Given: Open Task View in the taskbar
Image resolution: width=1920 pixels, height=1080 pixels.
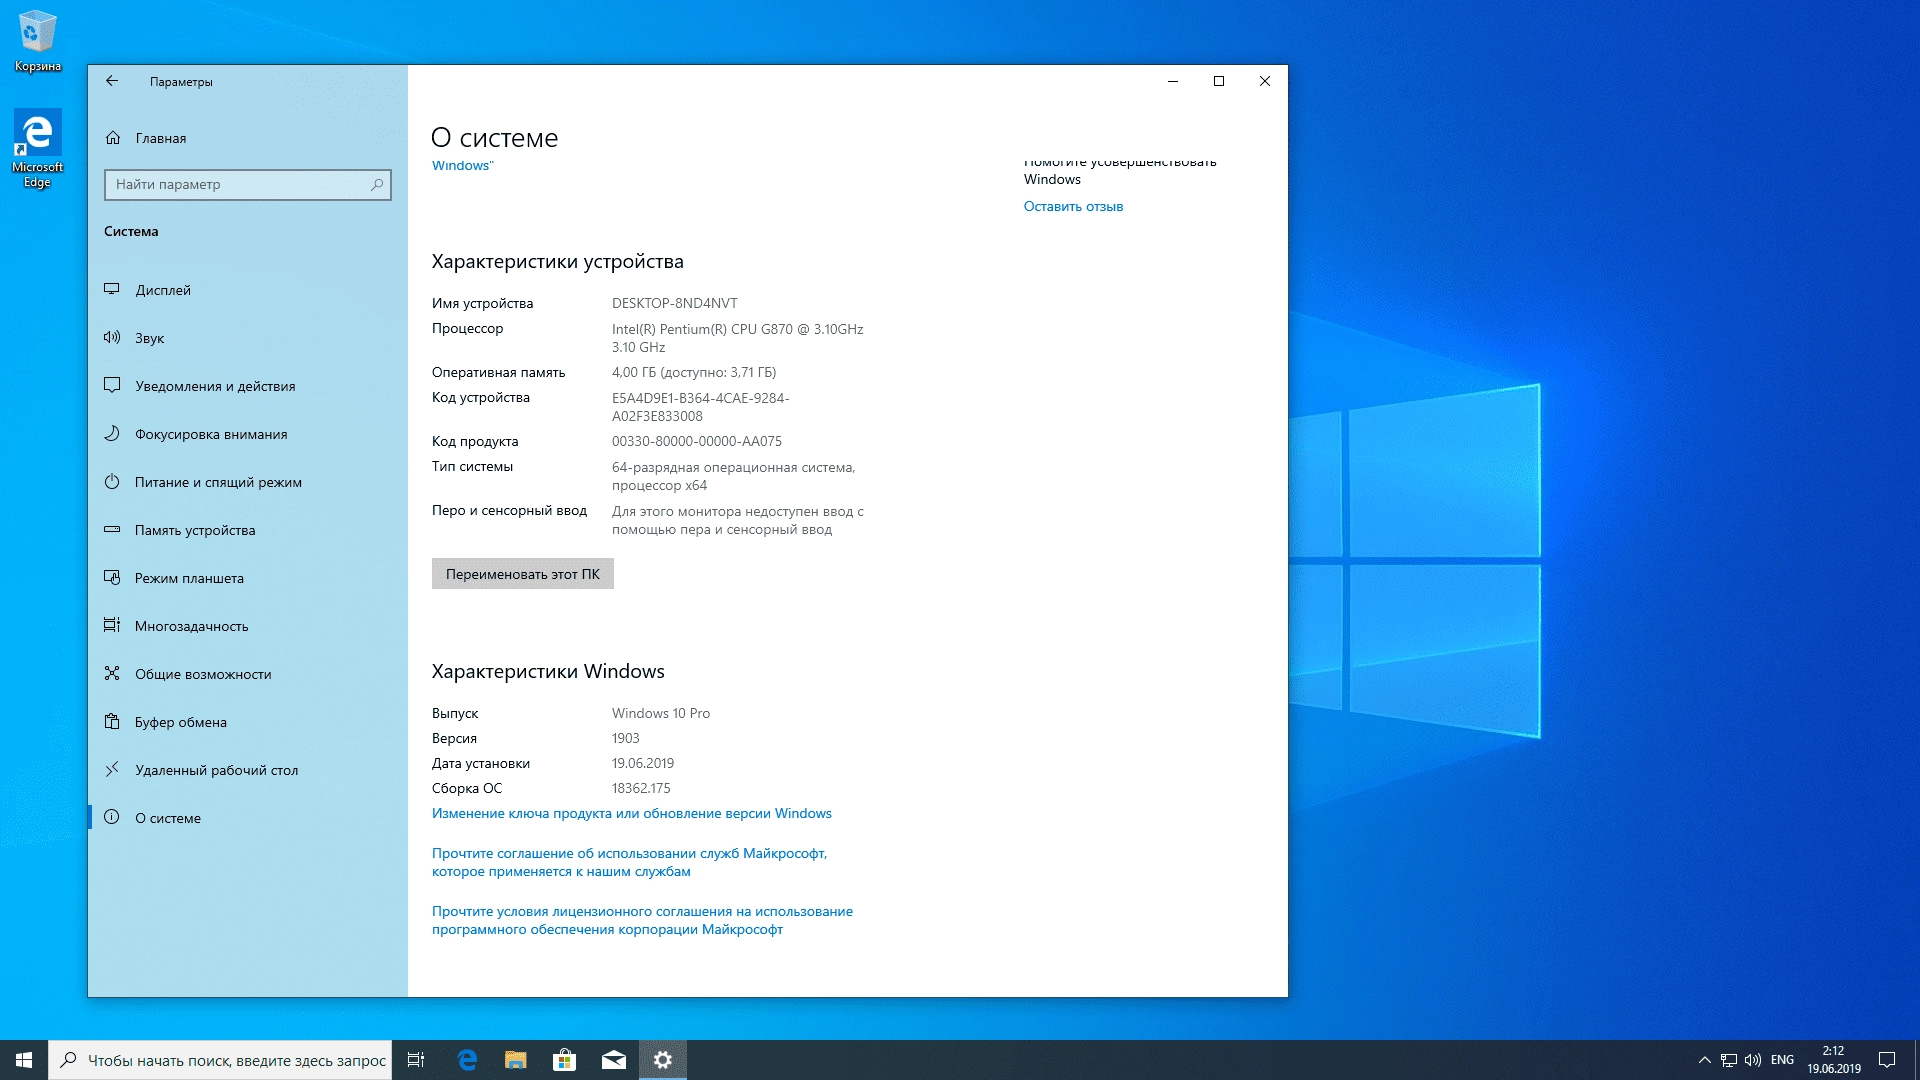Looking at the screenshot, I should [x=416, y=1060].
